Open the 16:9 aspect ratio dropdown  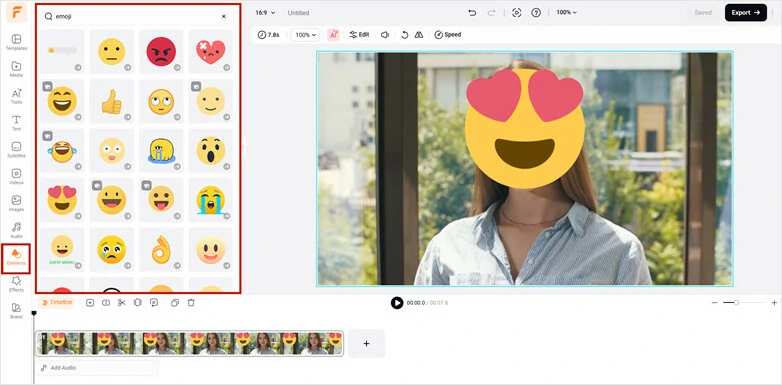click(x=265, y=13)
